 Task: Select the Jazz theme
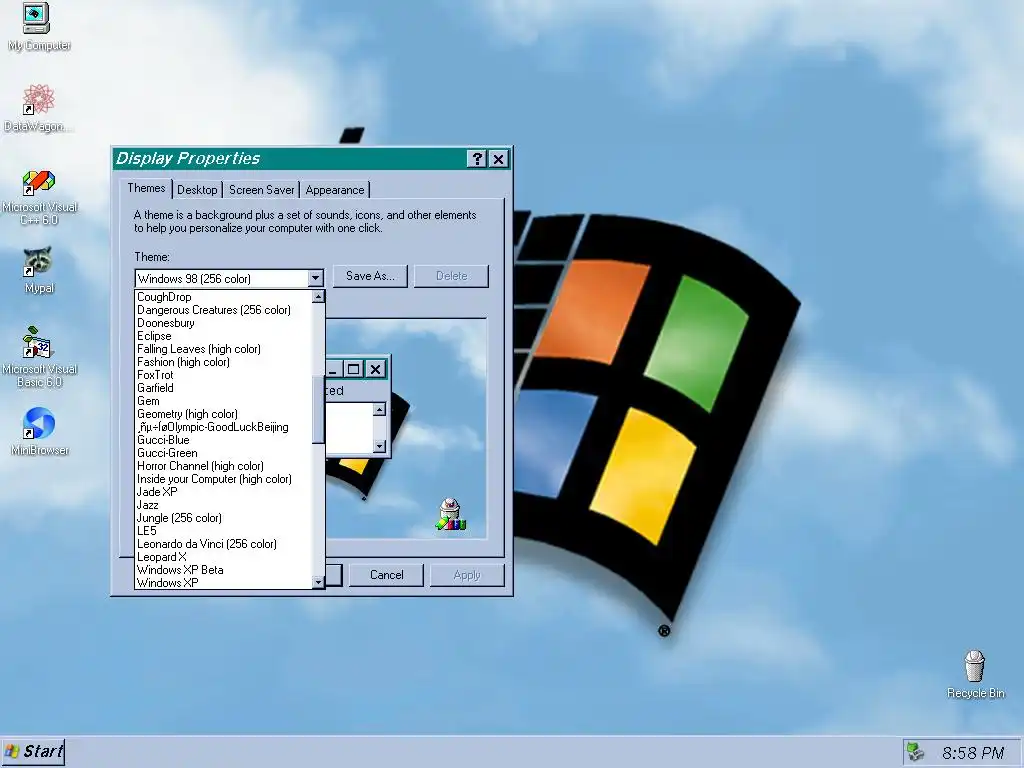pos(223,505)
